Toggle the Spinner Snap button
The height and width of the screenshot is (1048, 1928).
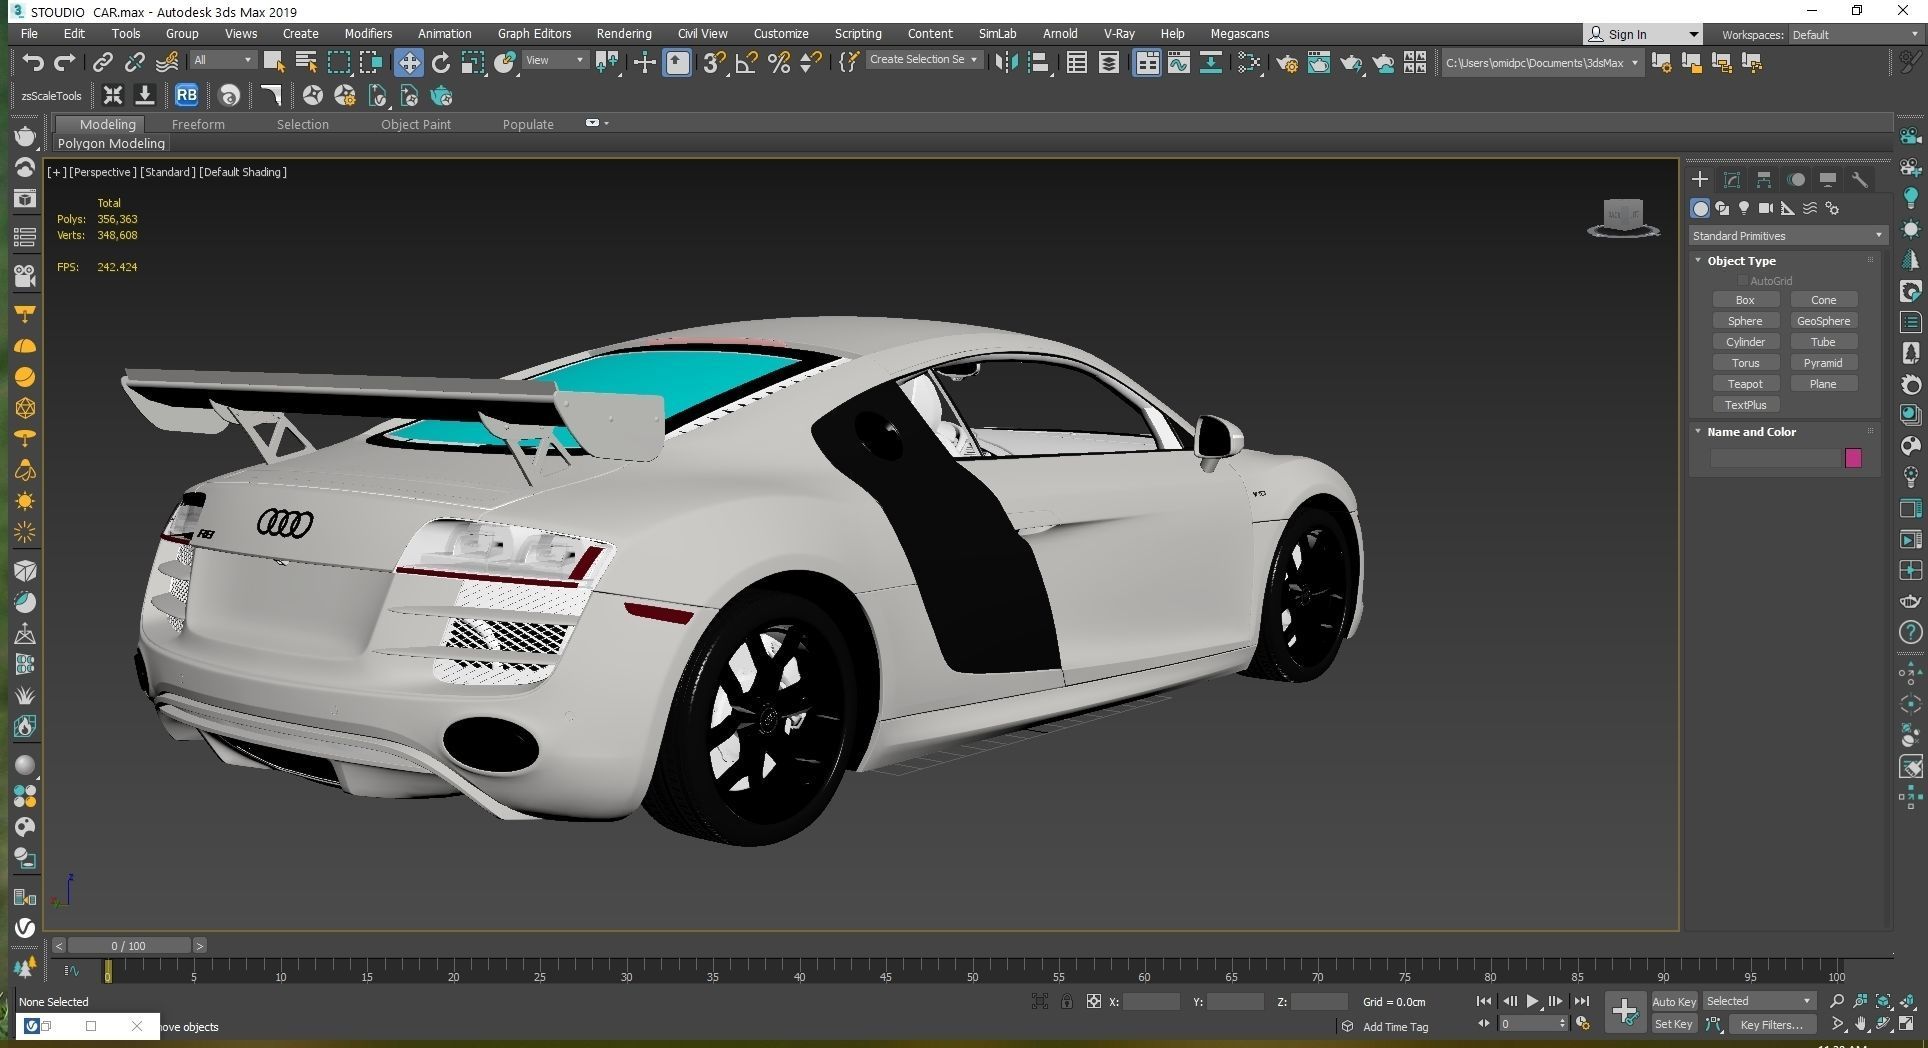pyautogui.click(x=811, y=63)
